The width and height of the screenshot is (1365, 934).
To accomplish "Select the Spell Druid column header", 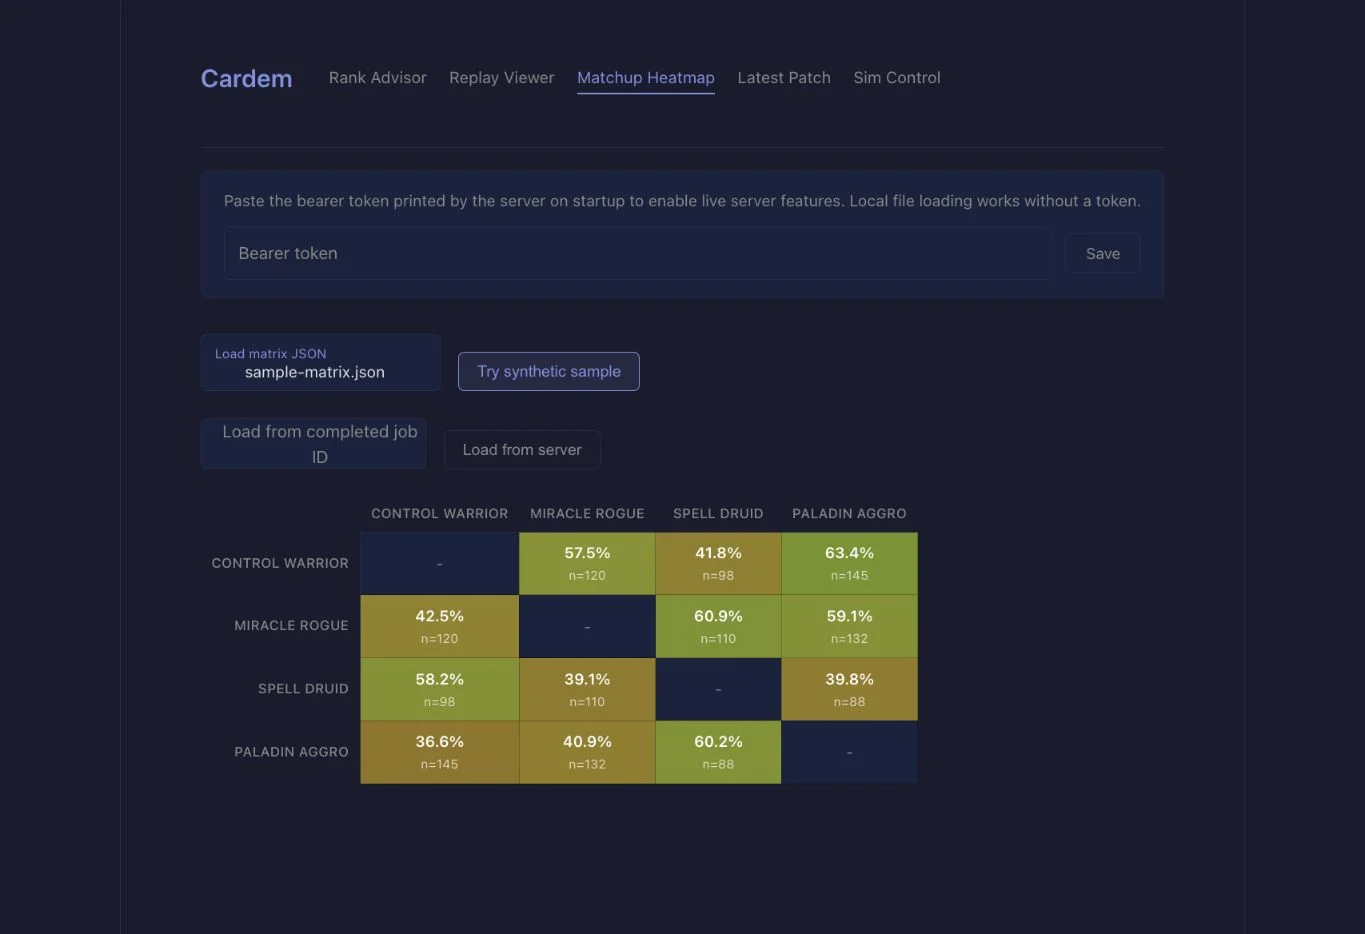I will 718,513.
